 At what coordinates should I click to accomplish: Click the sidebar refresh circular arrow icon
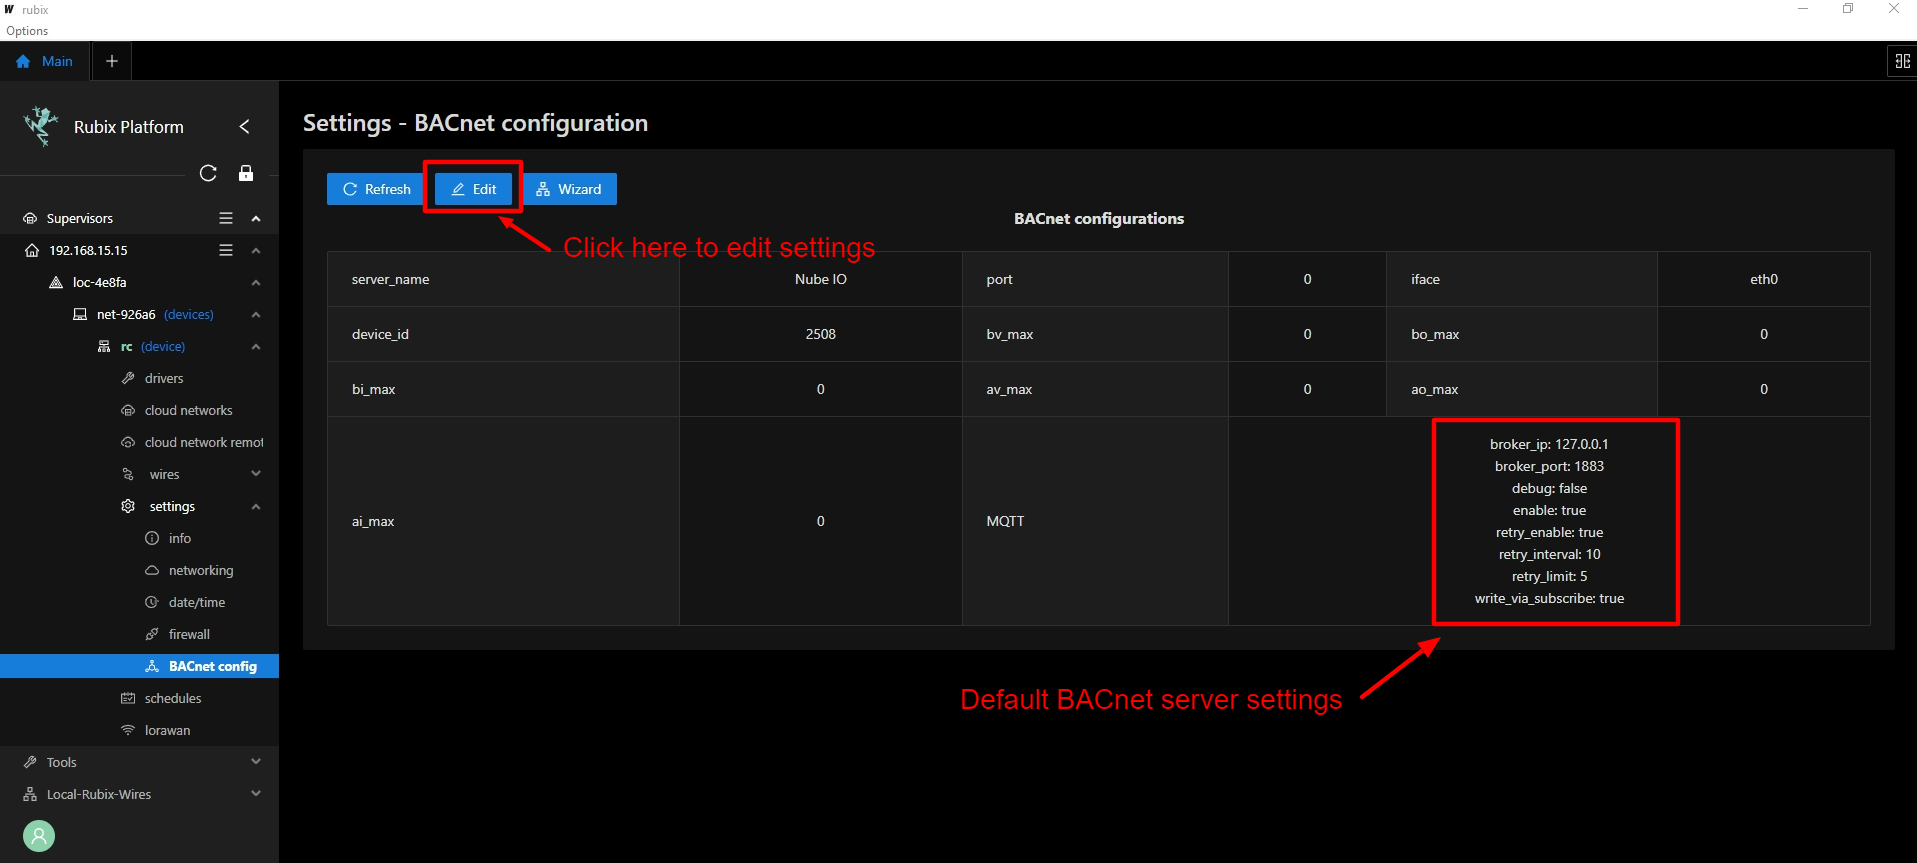coord(208,173)
